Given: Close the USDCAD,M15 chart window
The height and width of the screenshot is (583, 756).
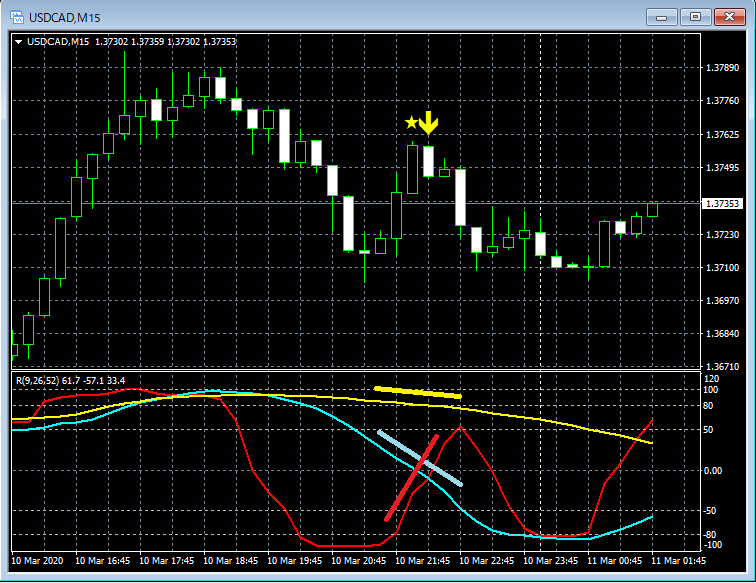Looking at the screenshot, I should (x=729, y=17).
